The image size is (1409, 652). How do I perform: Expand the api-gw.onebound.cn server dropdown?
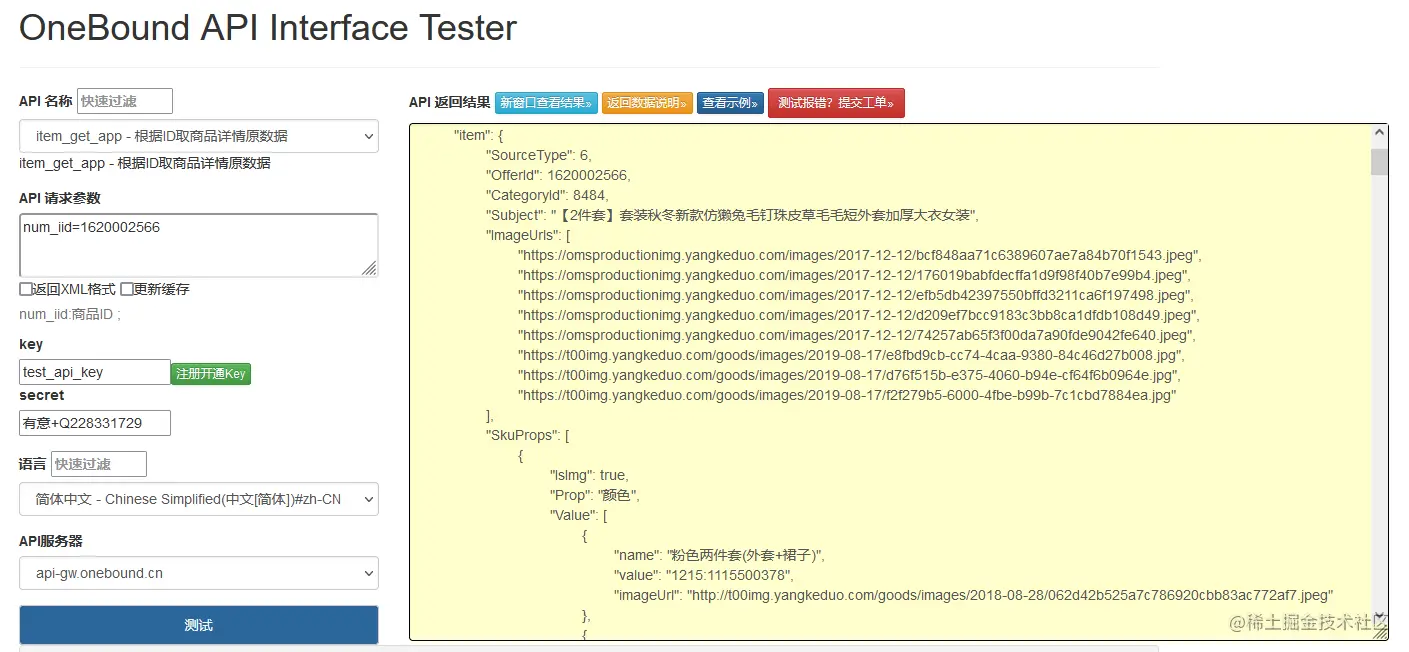[x=199, y=573]
